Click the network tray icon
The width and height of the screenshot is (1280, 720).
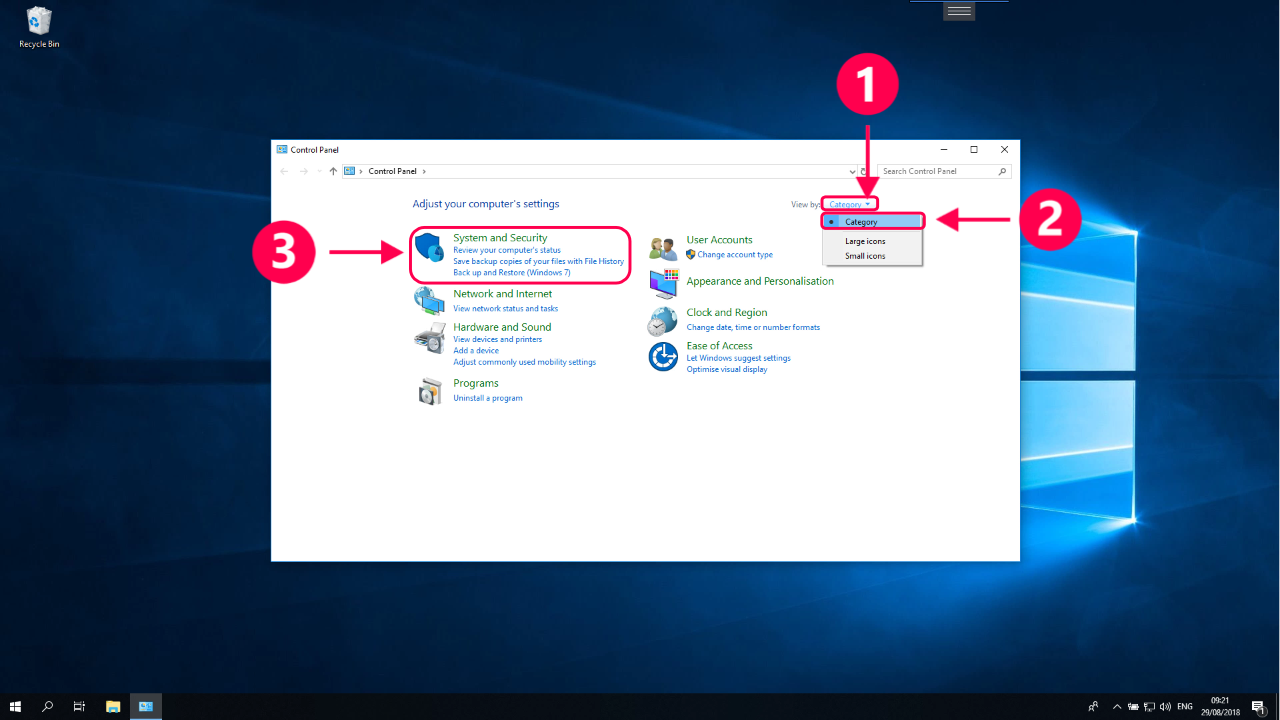(1150, 706)
